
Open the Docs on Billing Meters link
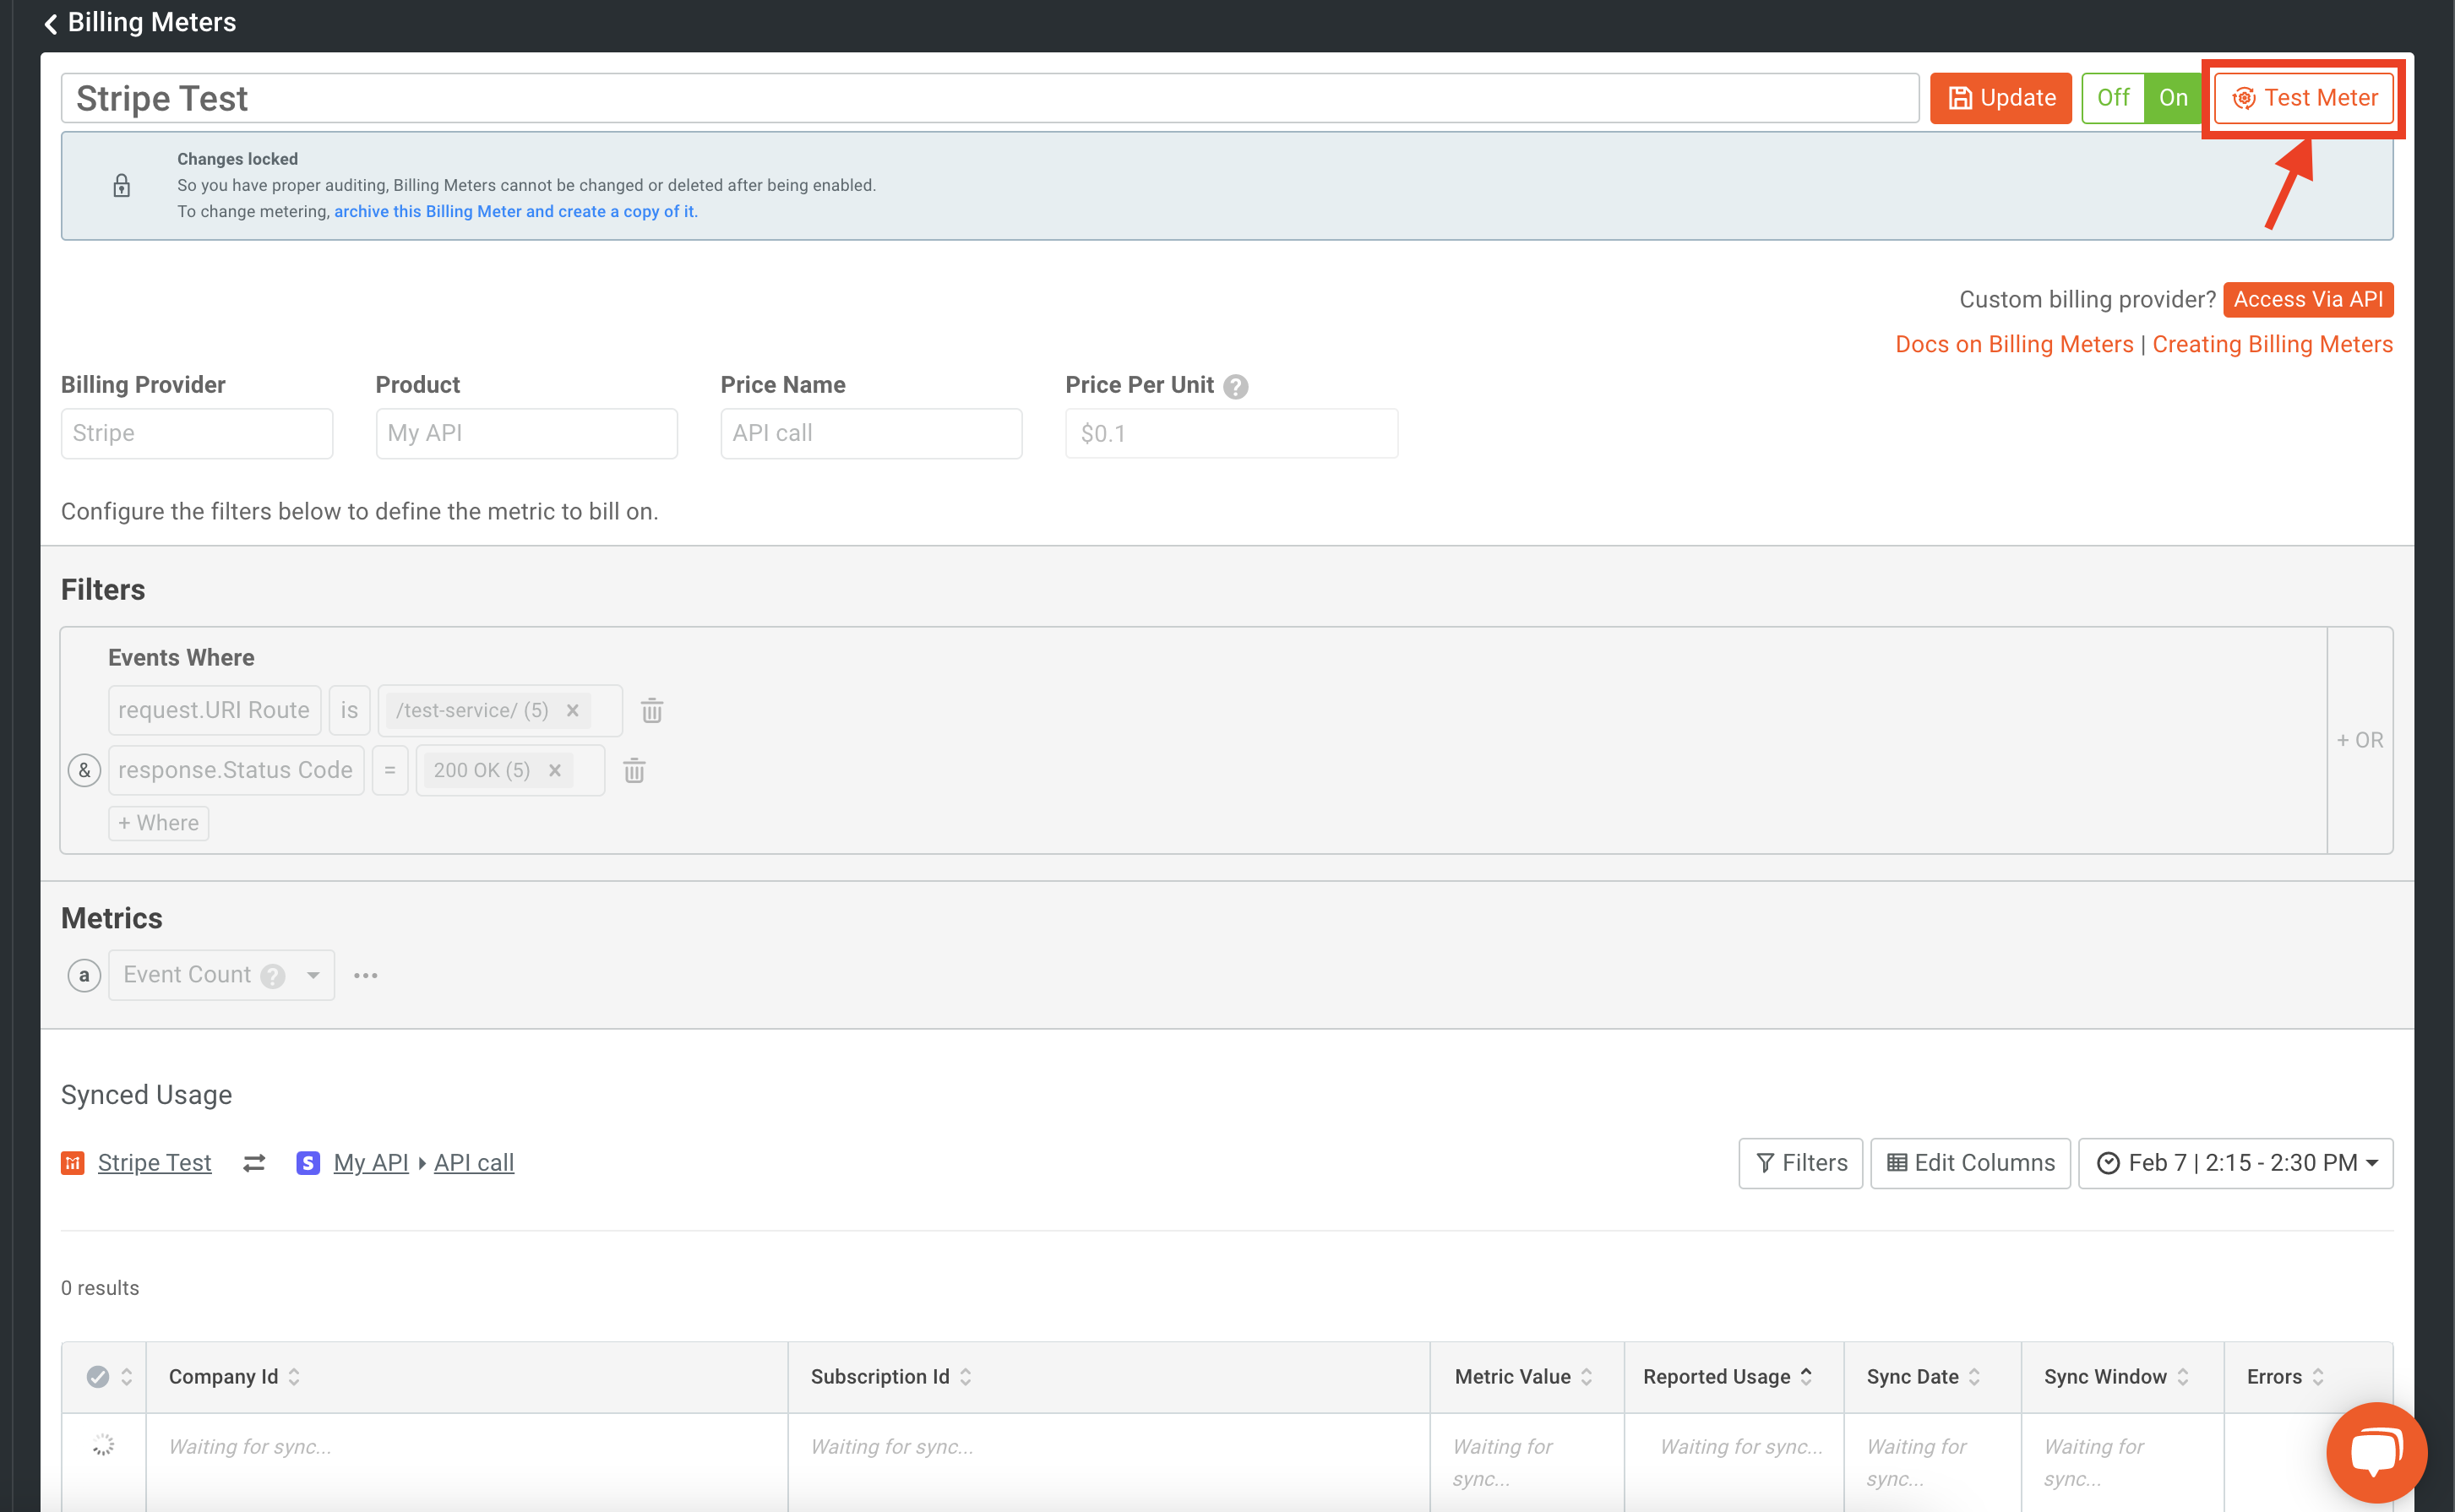(2014, 344)
